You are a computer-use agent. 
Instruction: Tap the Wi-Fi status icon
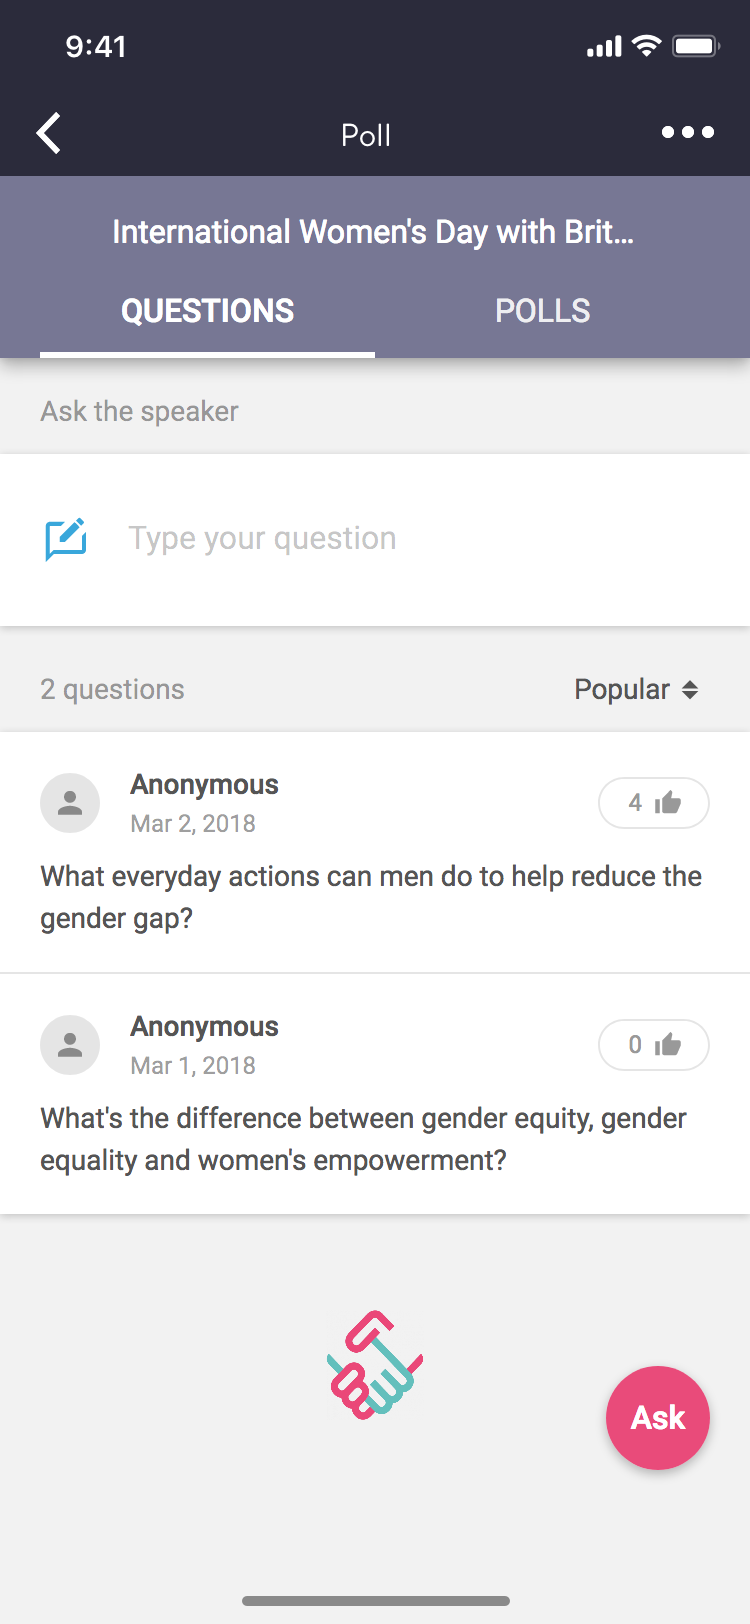(x=647, y=46)
